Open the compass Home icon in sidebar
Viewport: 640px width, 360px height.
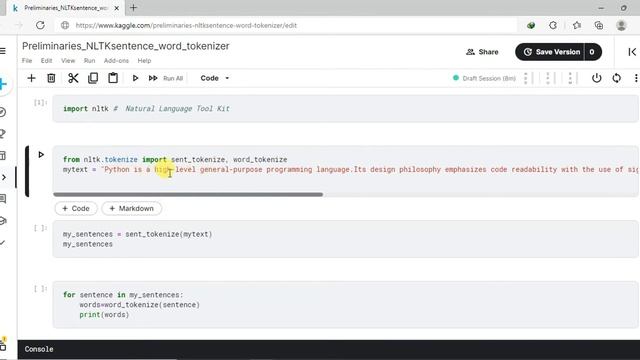(3, 112)
